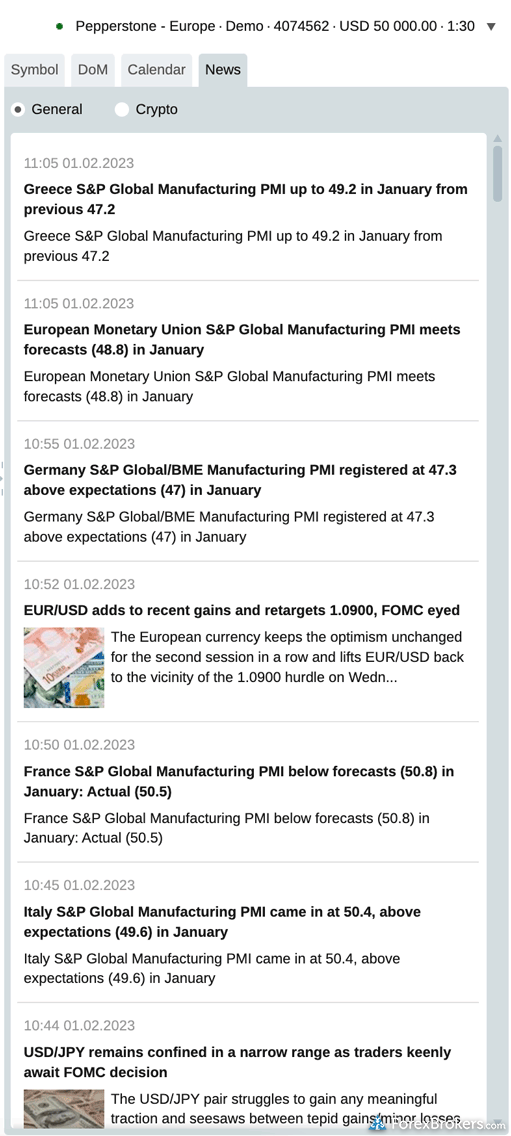Open France Manufacturing PMI below forecasts headline
The width and height of the screenshot is (511, 1136).
pyautogui.click(x=239, y=782)
